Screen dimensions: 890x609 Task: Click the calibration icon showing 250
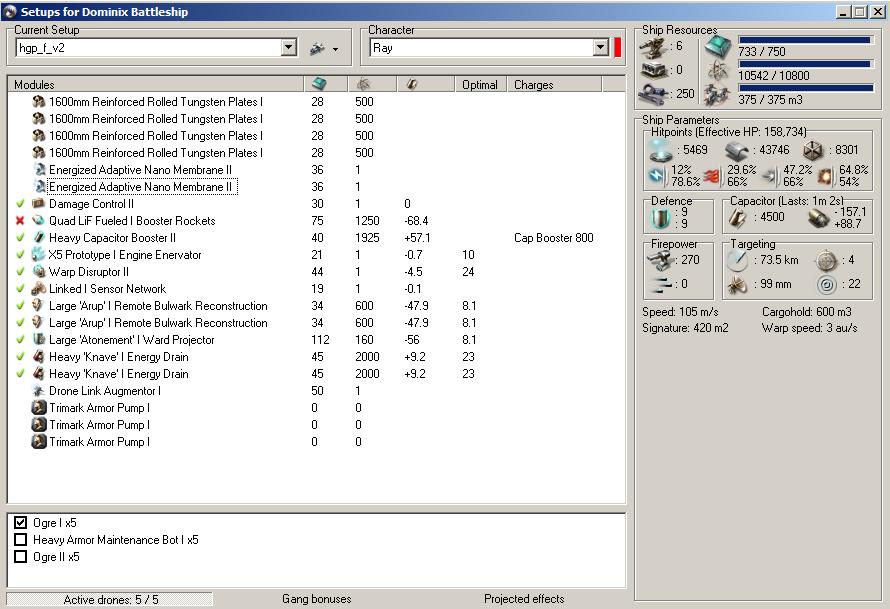(653, 94)
